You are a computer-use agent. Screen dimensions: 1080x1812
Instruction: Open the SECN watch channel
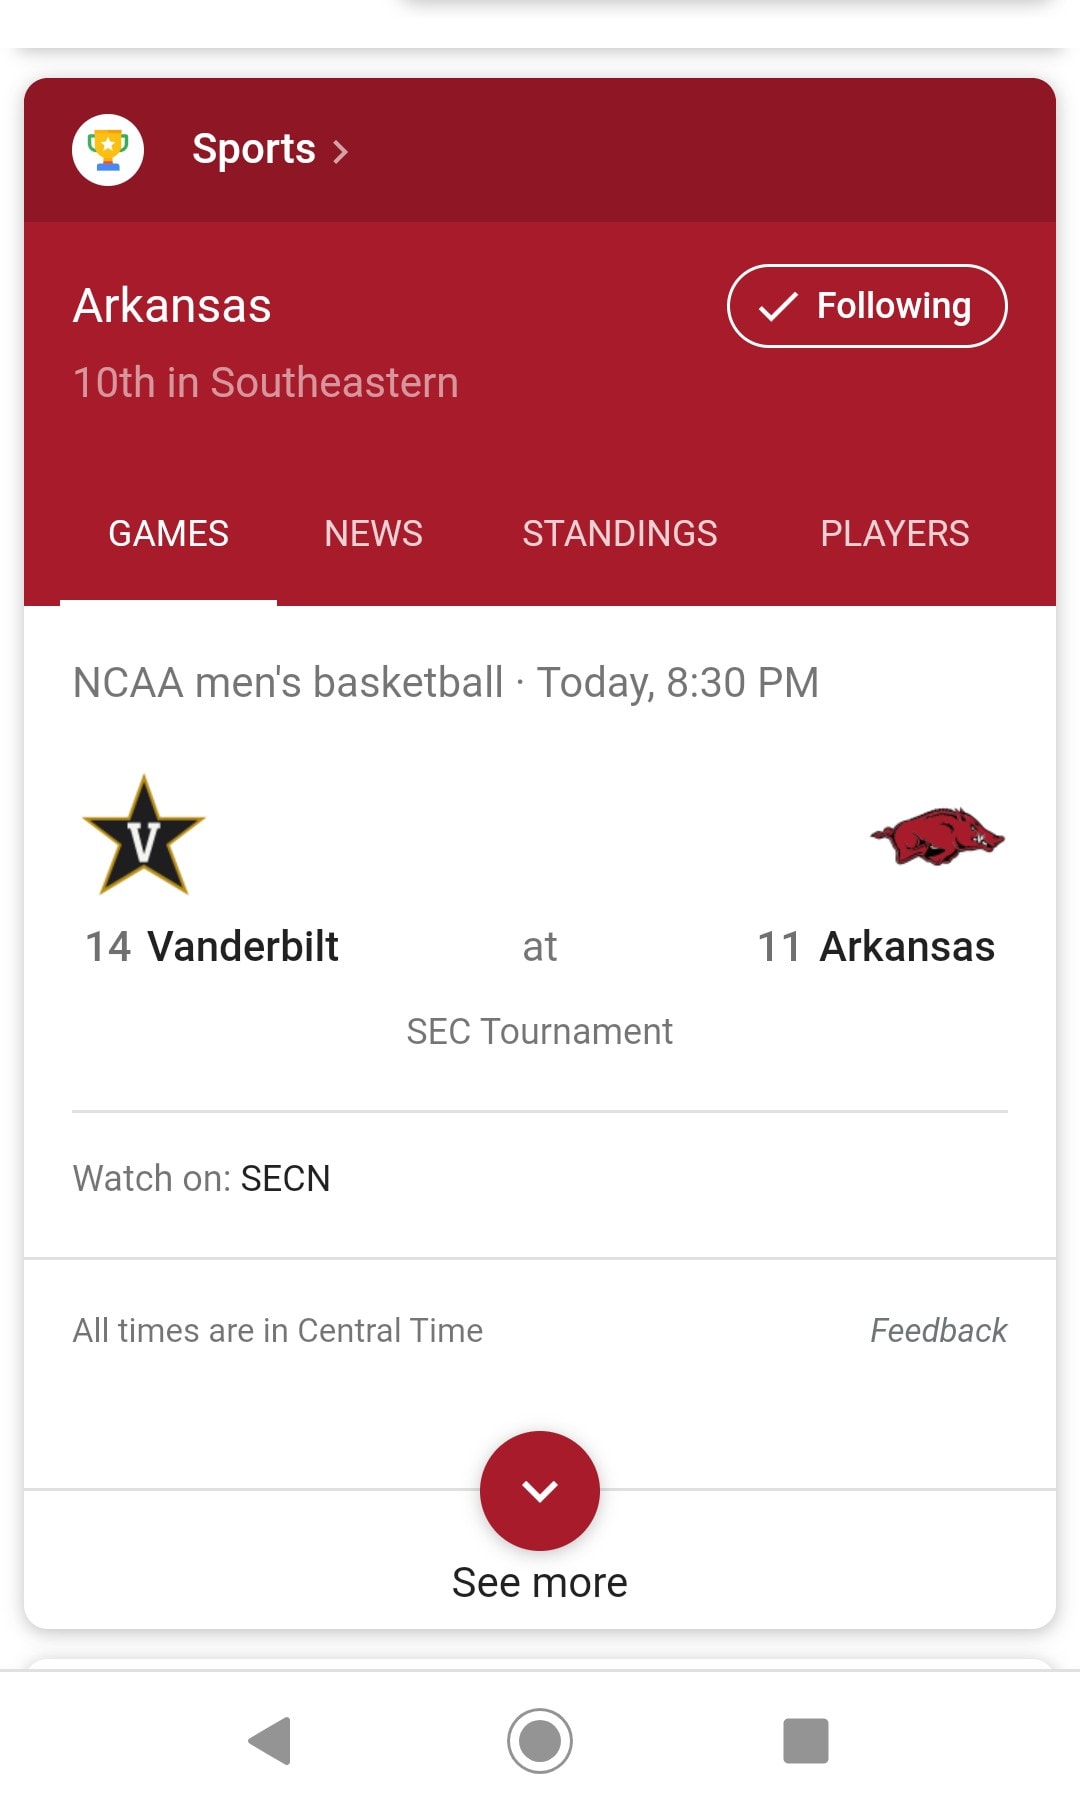(285, 1178)
